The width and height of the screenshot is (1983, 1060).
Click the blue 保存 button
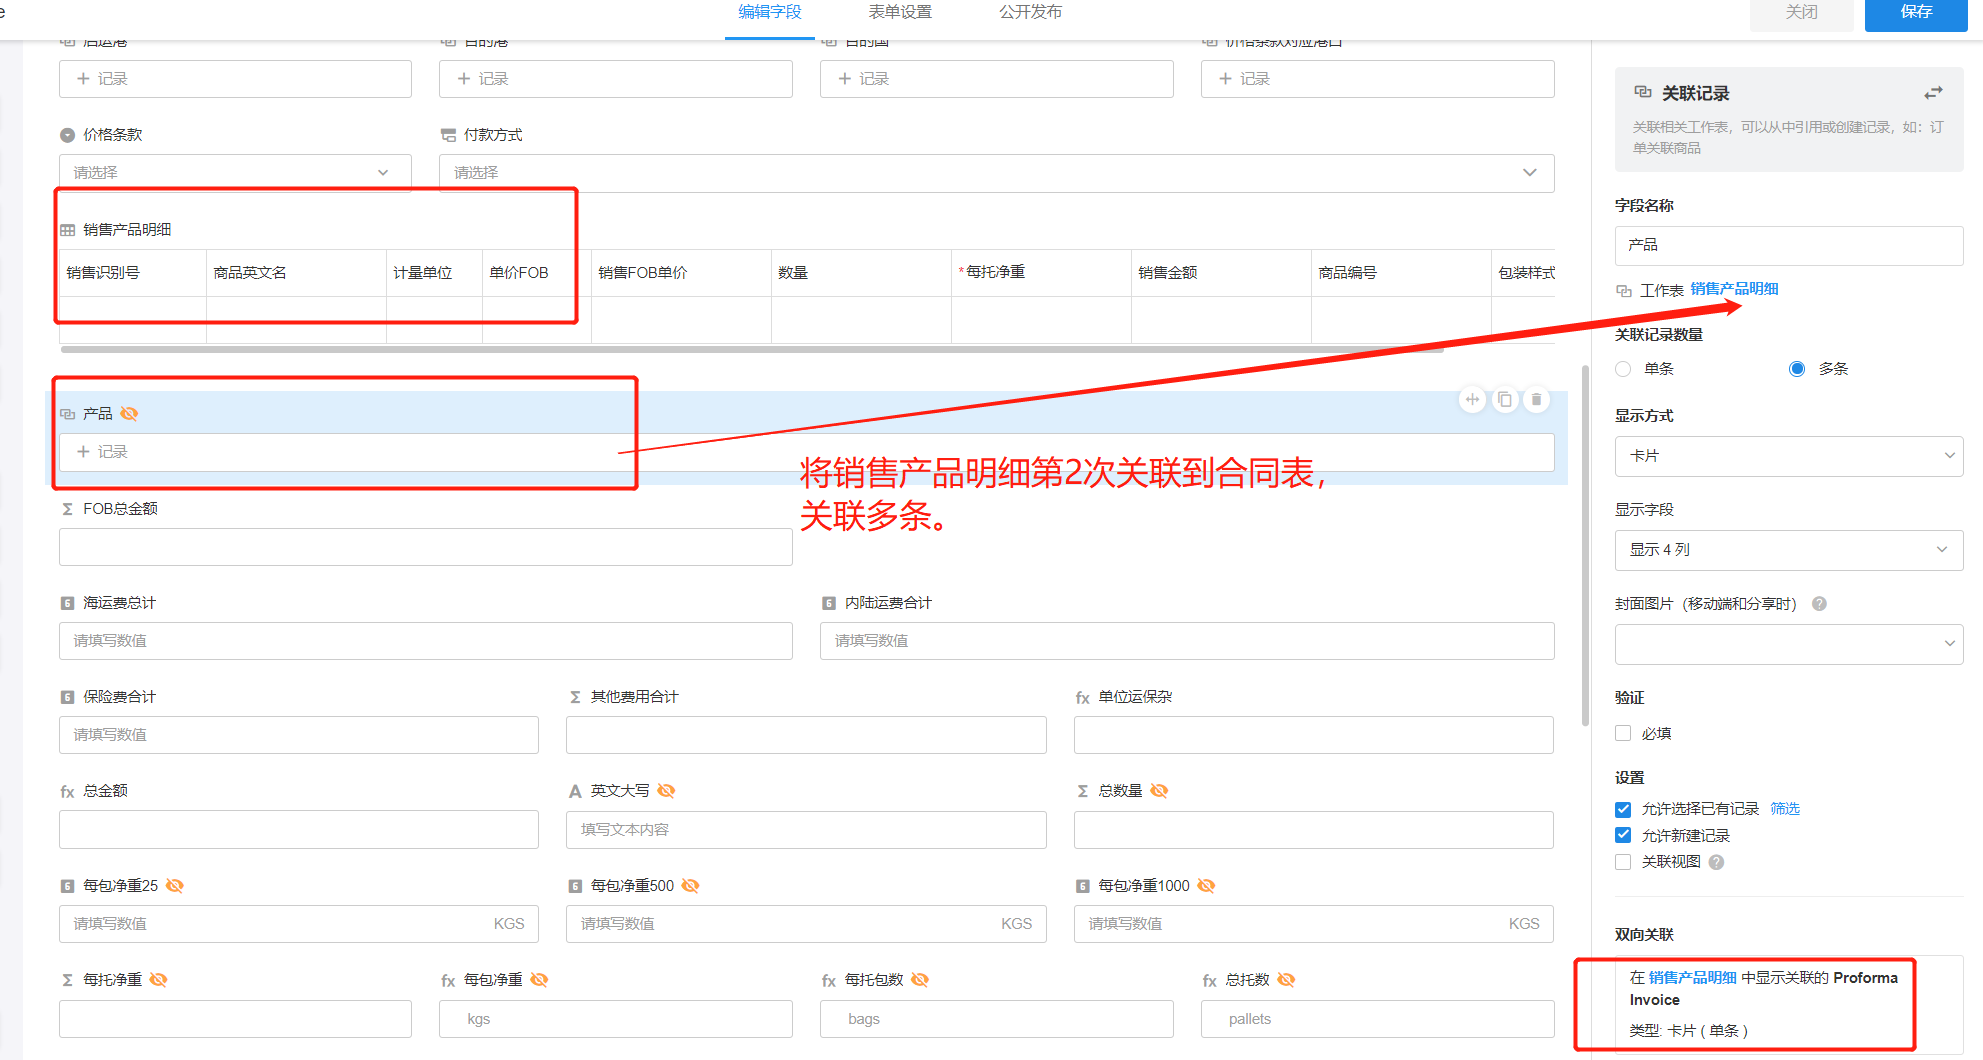coord(1915,12)
